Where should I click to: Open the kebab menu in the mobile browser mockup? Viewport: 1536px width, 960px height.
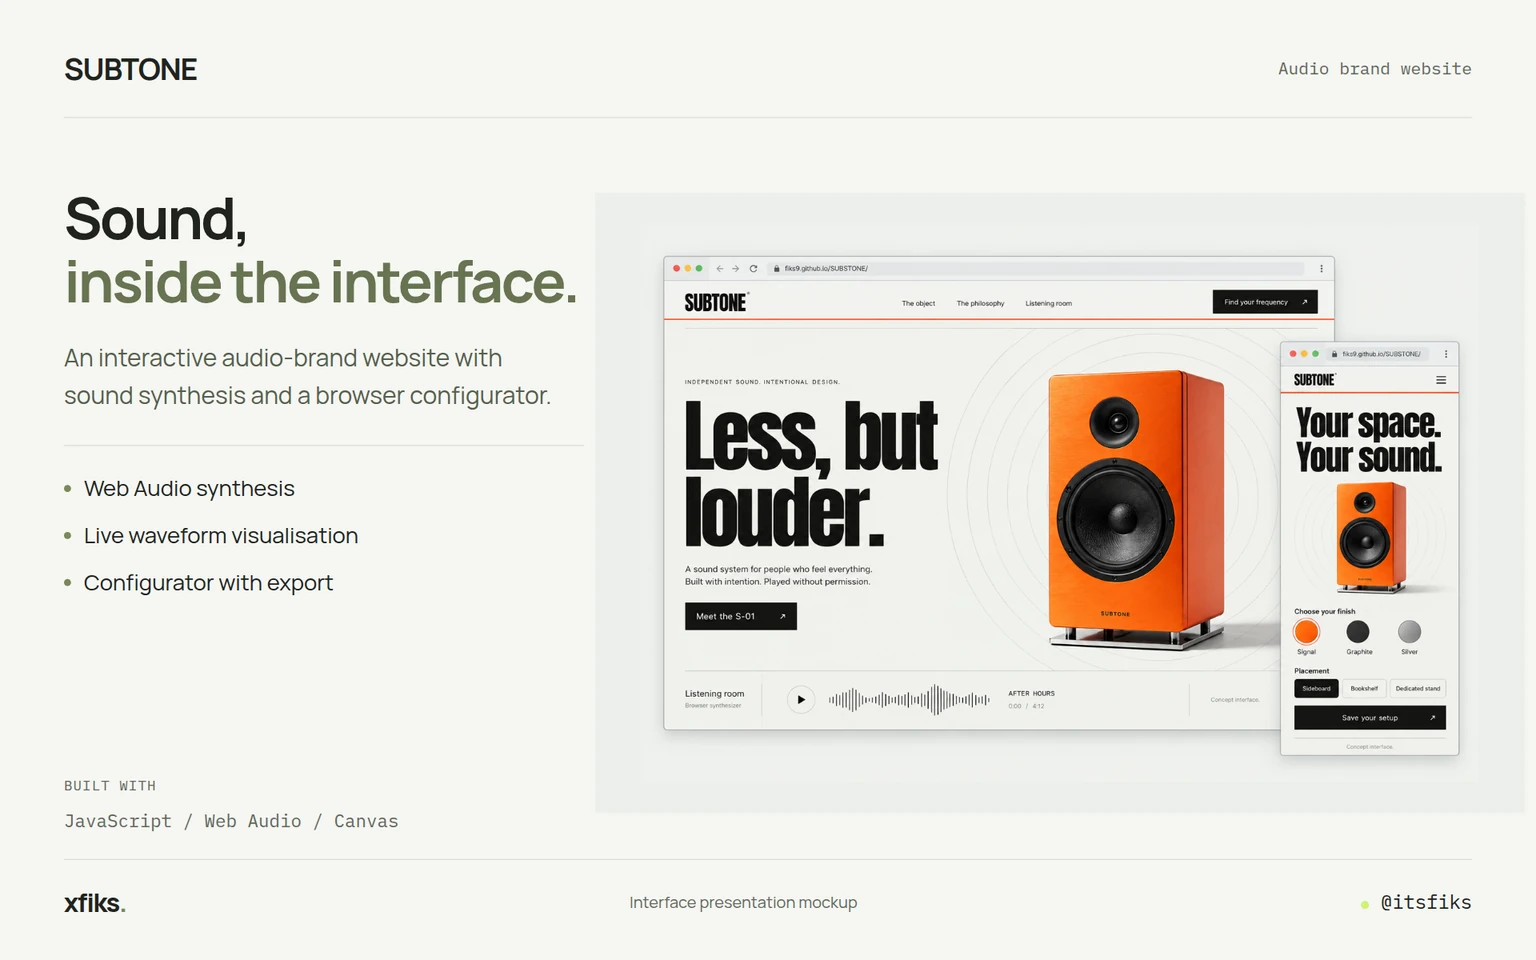coord(1446,354)
